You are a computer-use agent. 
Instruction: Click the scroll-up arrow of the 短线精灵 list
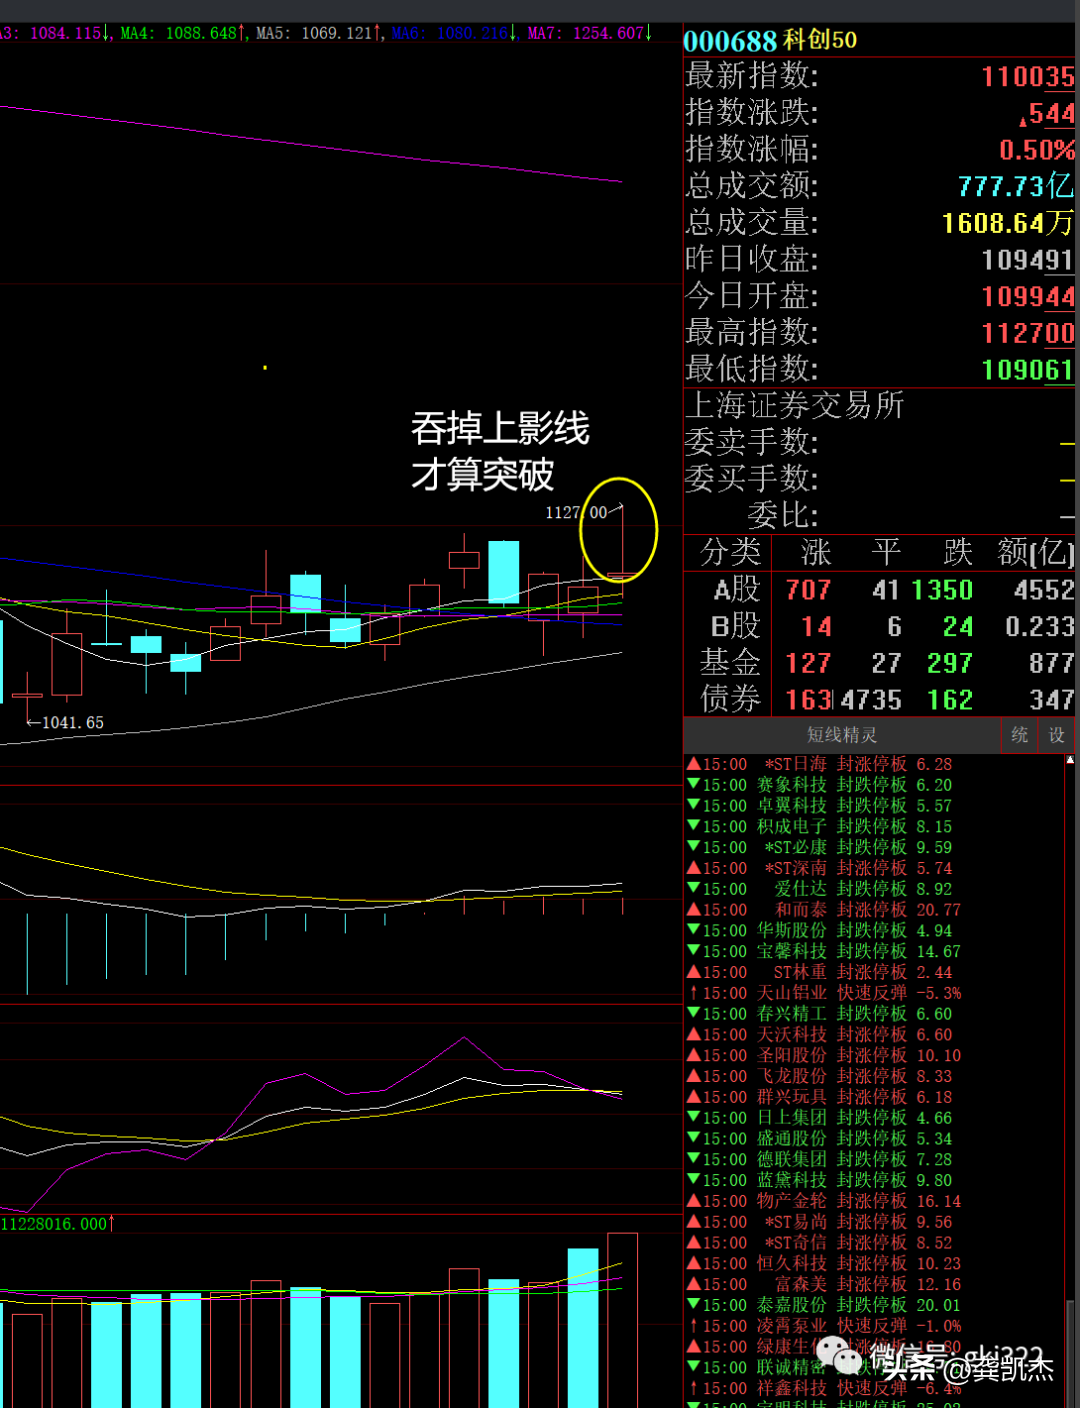[x=1070, y=761]
